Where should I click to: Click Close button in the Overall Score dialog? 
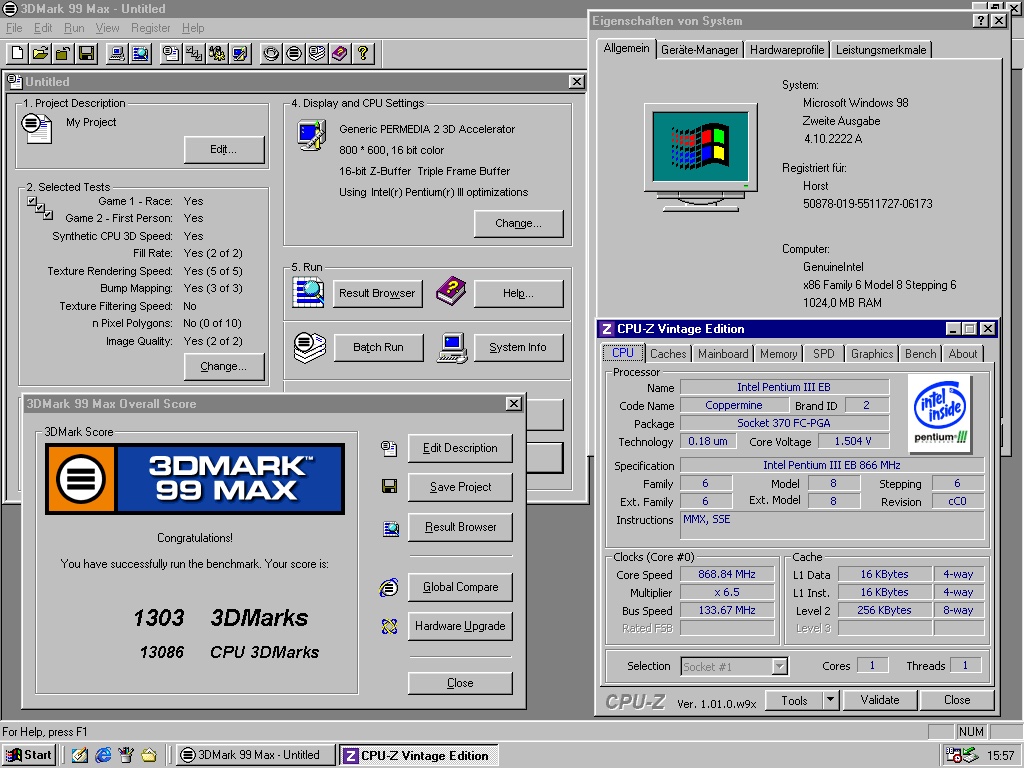coord(460,683)
